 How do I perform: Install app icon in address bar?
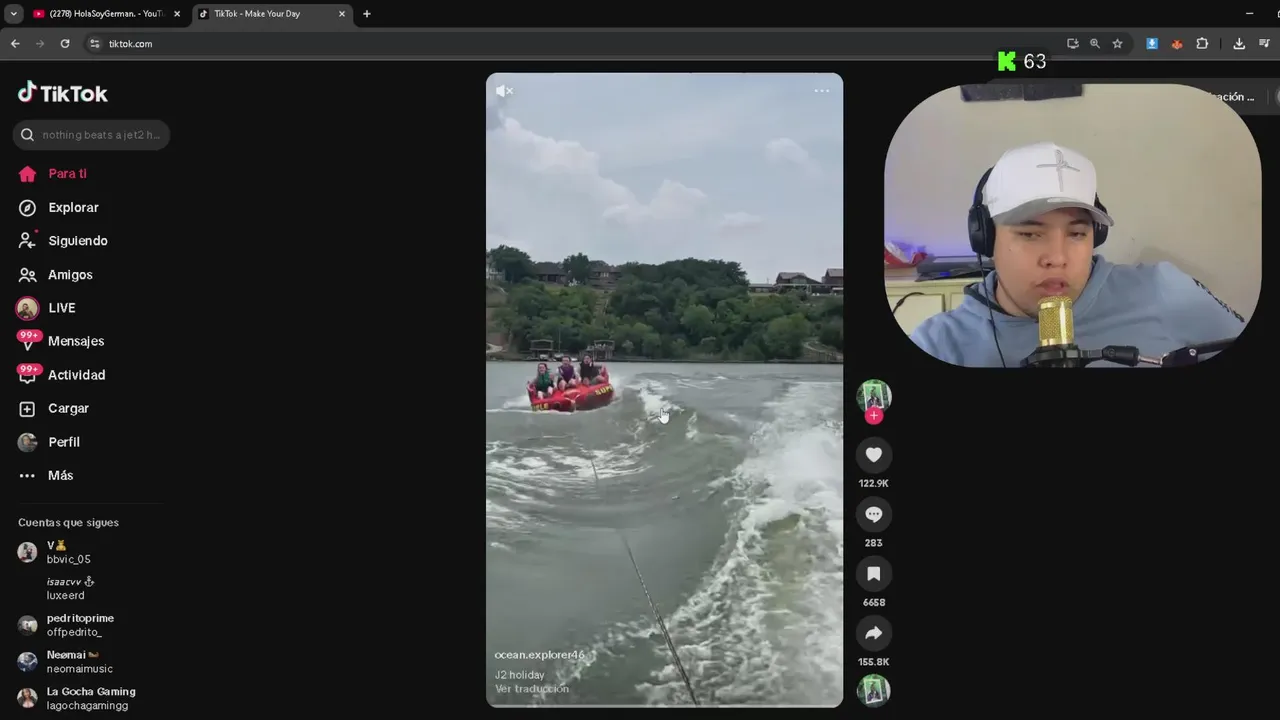coord(1073,44)
